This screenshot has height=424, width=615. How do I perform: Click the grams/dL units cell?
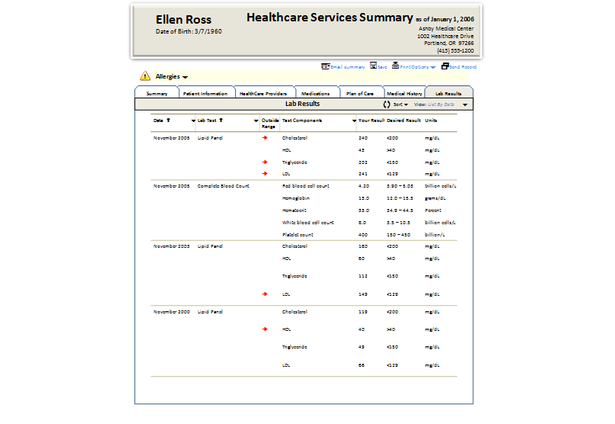(x=435, y=198)
